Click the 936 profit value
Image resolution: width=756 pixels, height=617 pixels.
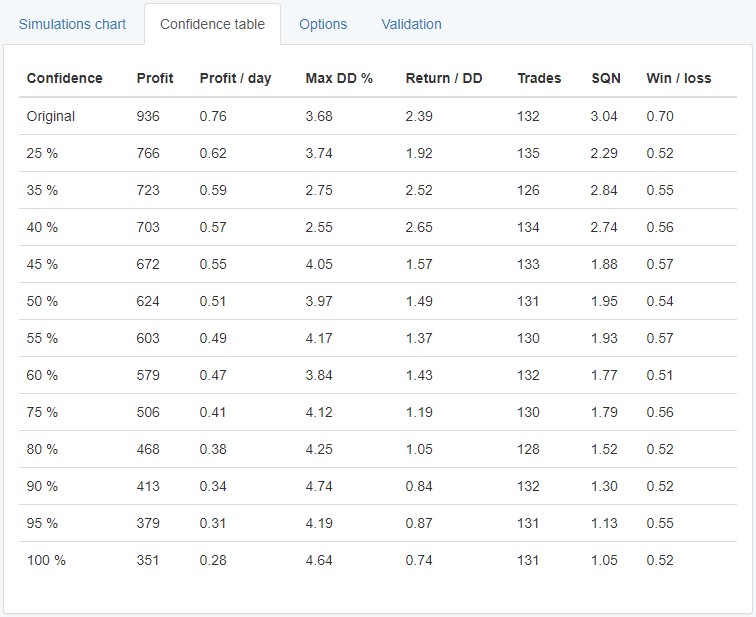(148, 116)
